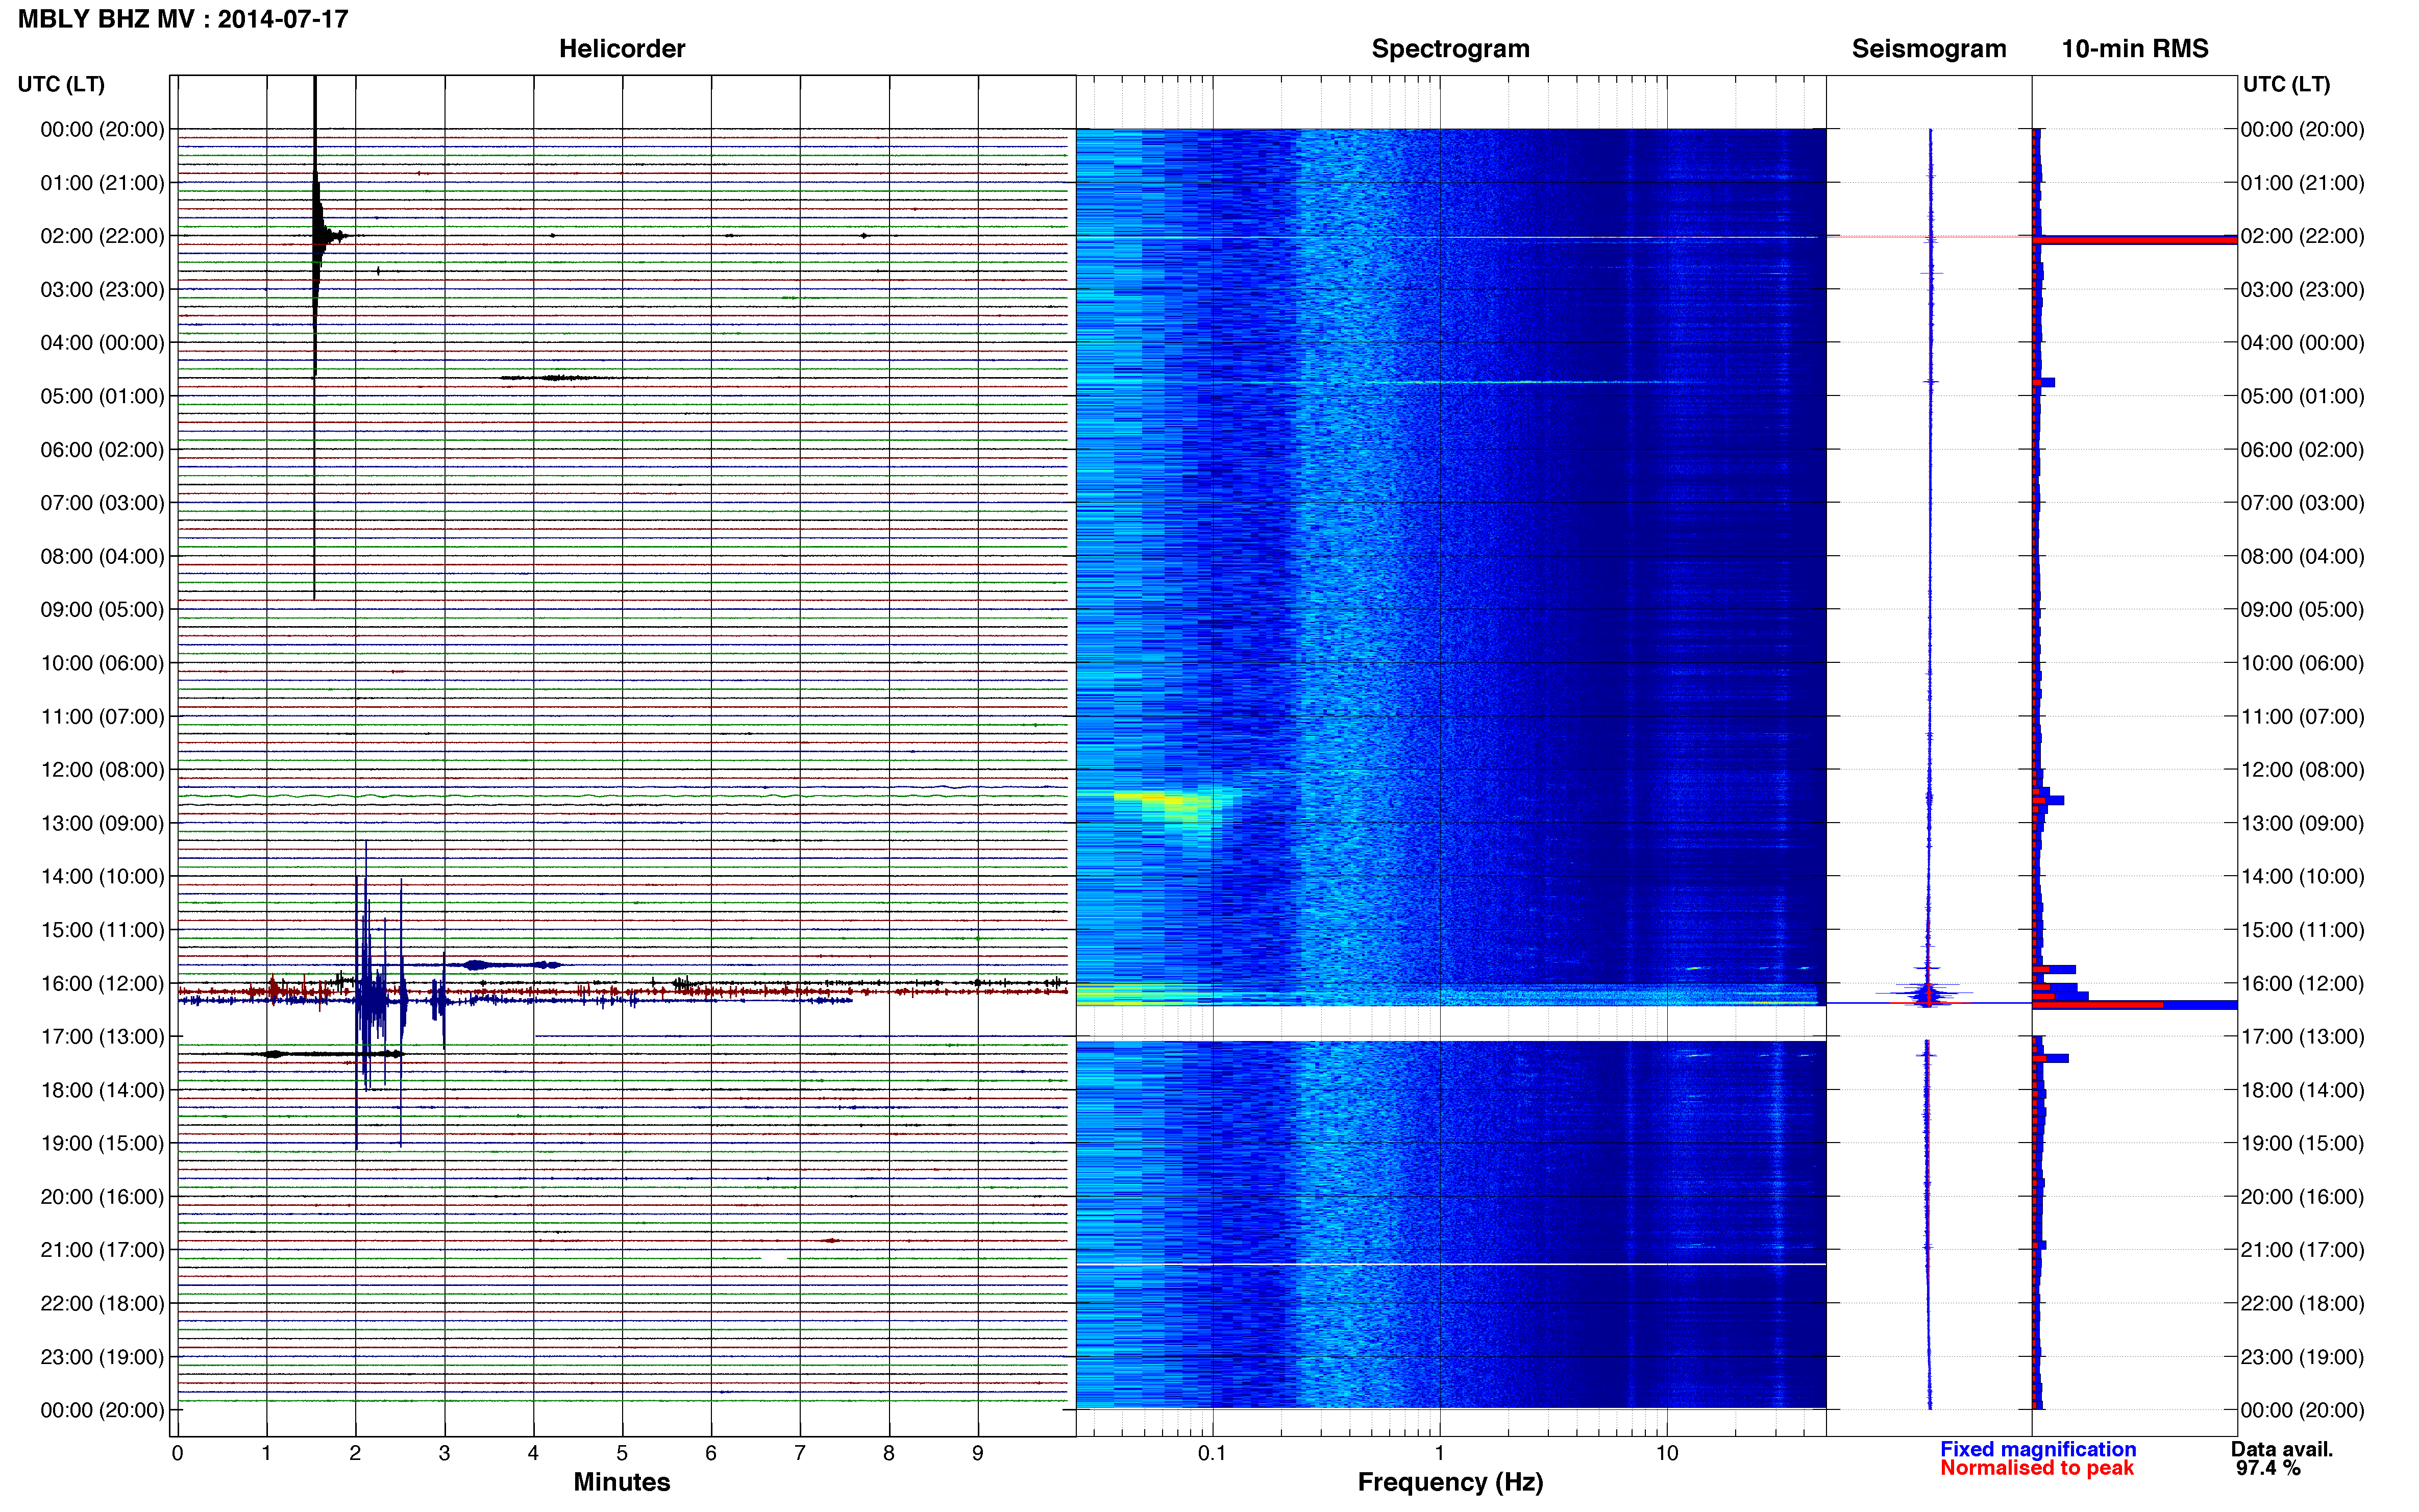Viewport: 2419px width, 1512px height.
Task: Click right time label '23:00 (19:00)'
Action: coord(2302,1357)
